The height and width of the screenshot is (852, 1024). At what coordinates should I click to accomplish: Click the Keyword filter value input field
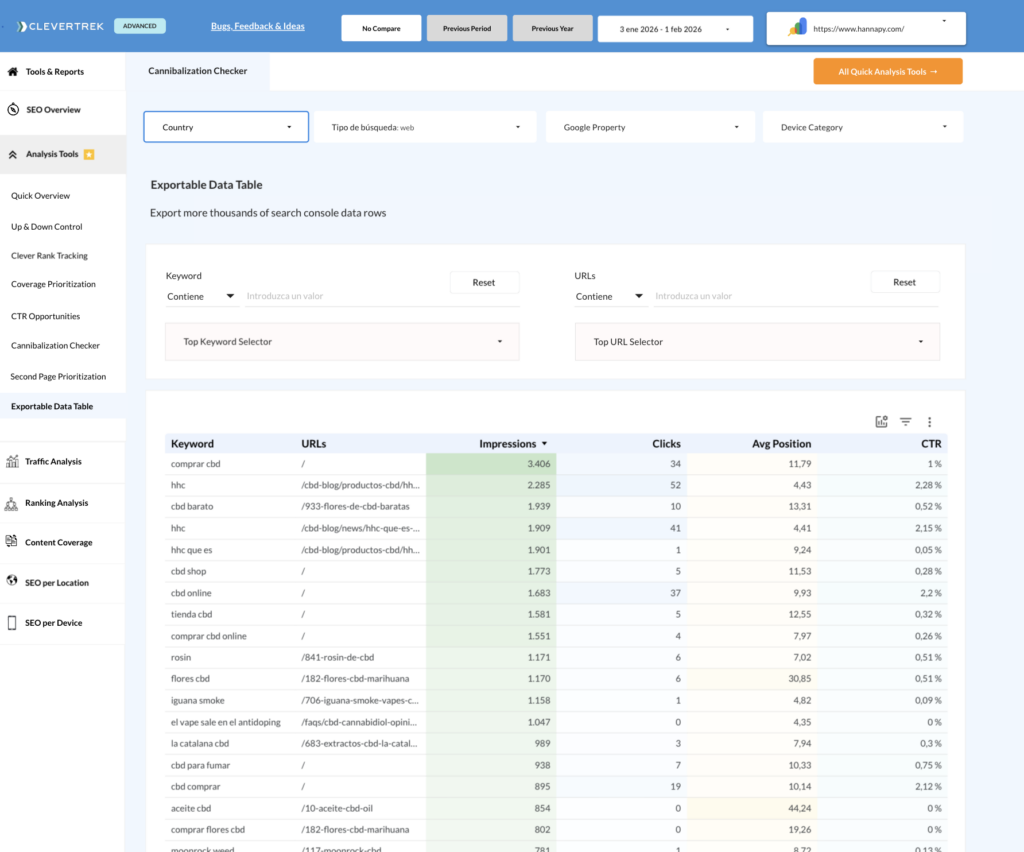point(382,297)
